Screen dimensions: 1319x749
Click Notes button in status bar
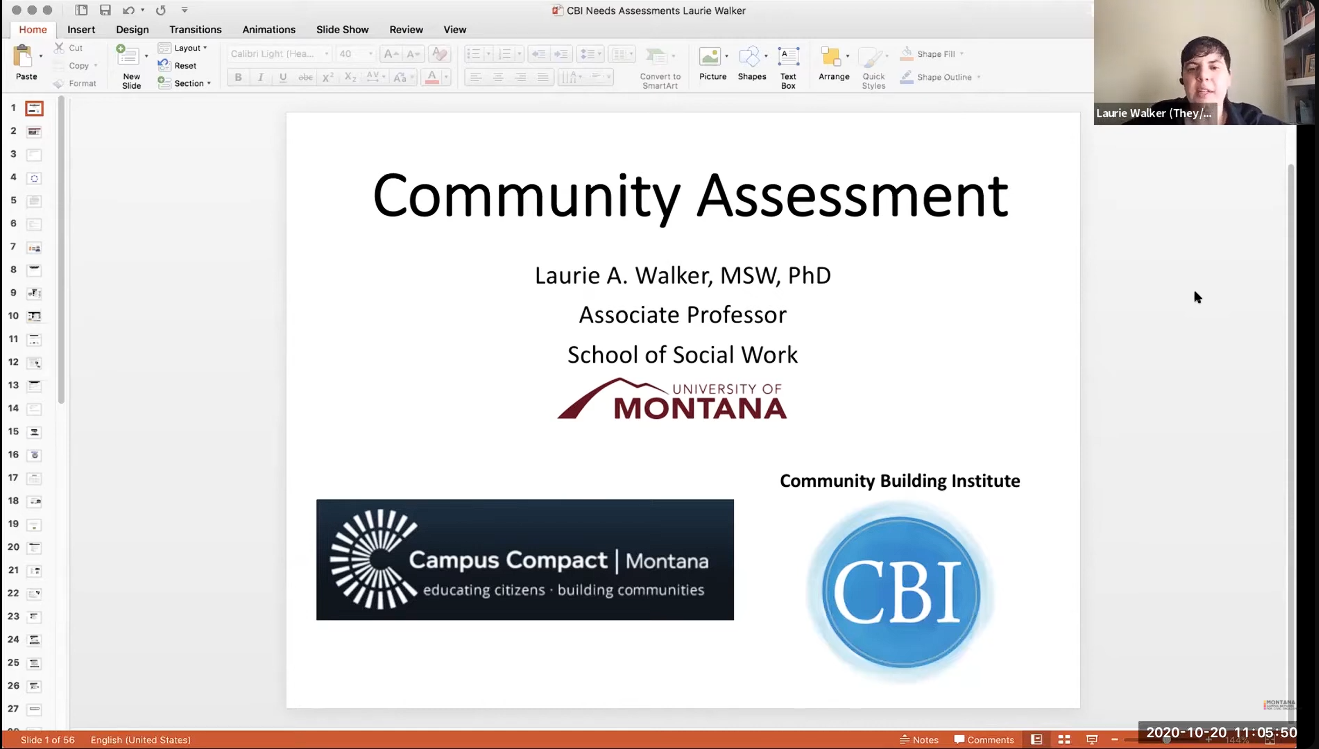point(920,740)
